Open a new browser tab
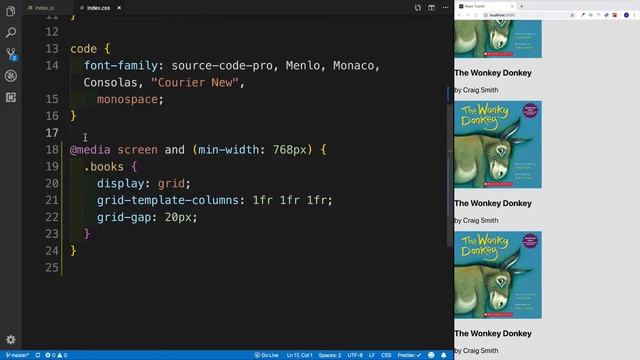The width and height of the screenshot is (640, 360). coord(522,6)
